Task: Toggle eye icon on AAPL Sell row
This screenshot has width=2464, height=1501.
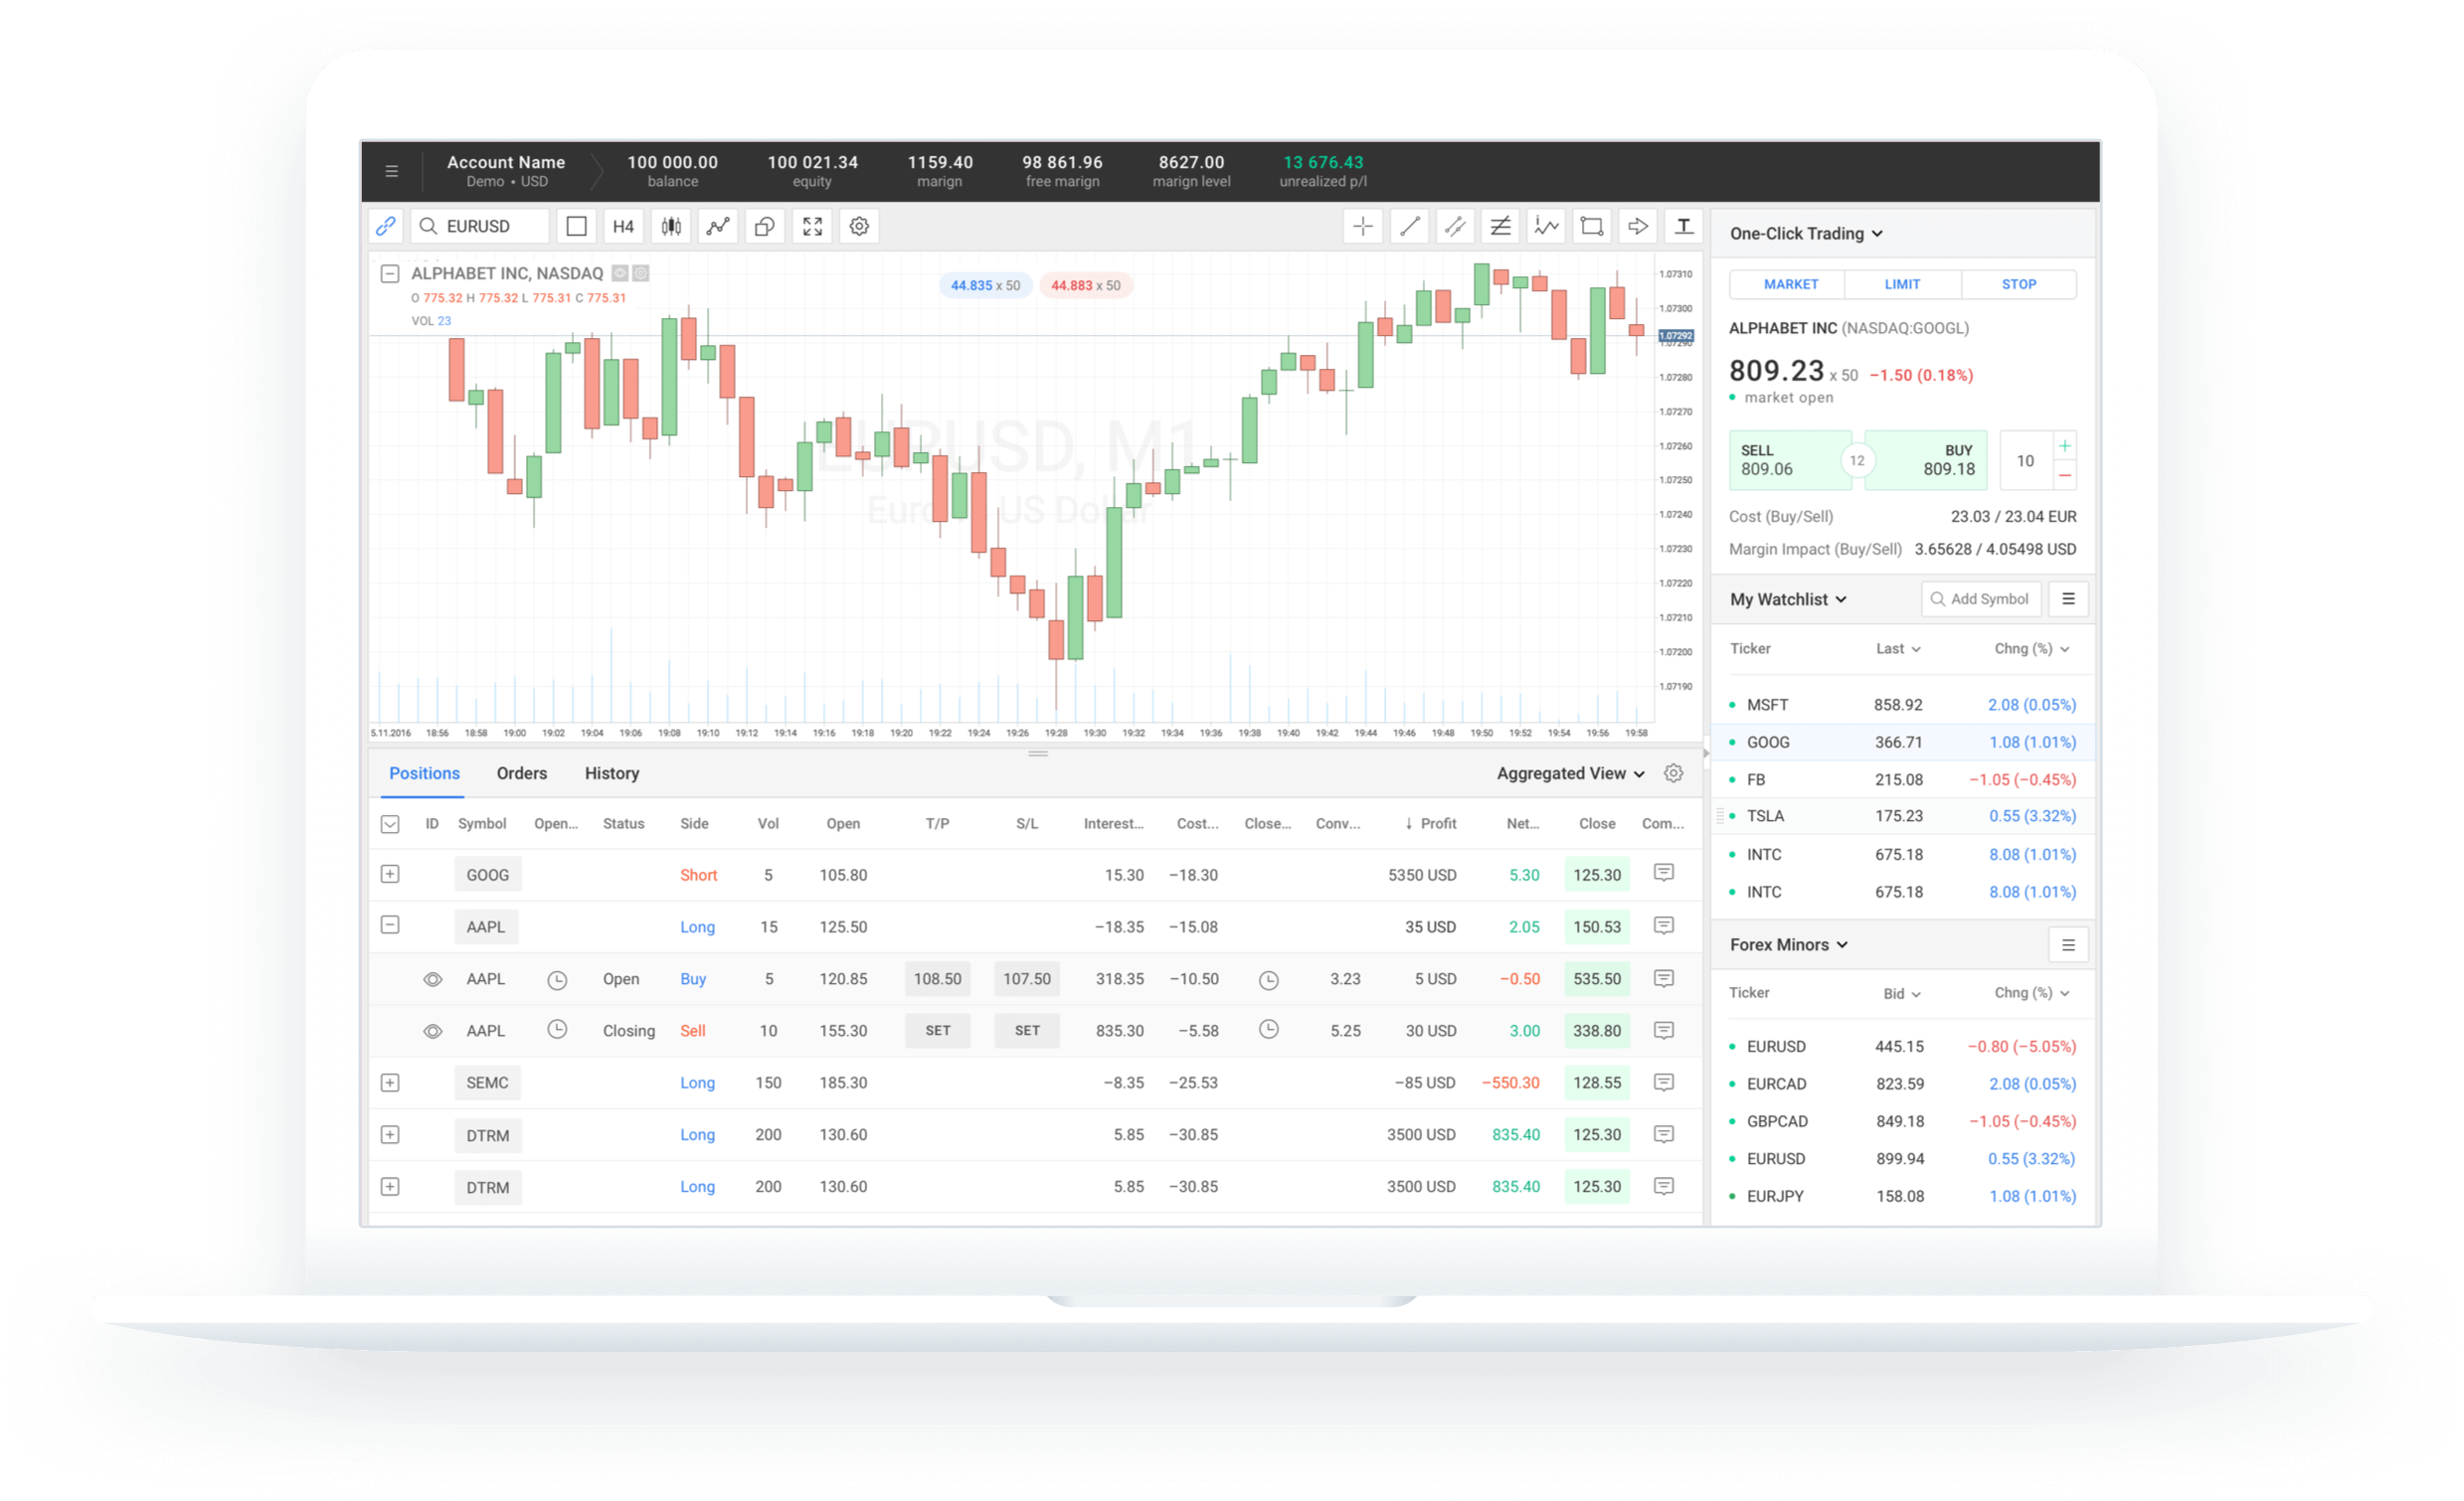Action: (x=432, y=1031)
